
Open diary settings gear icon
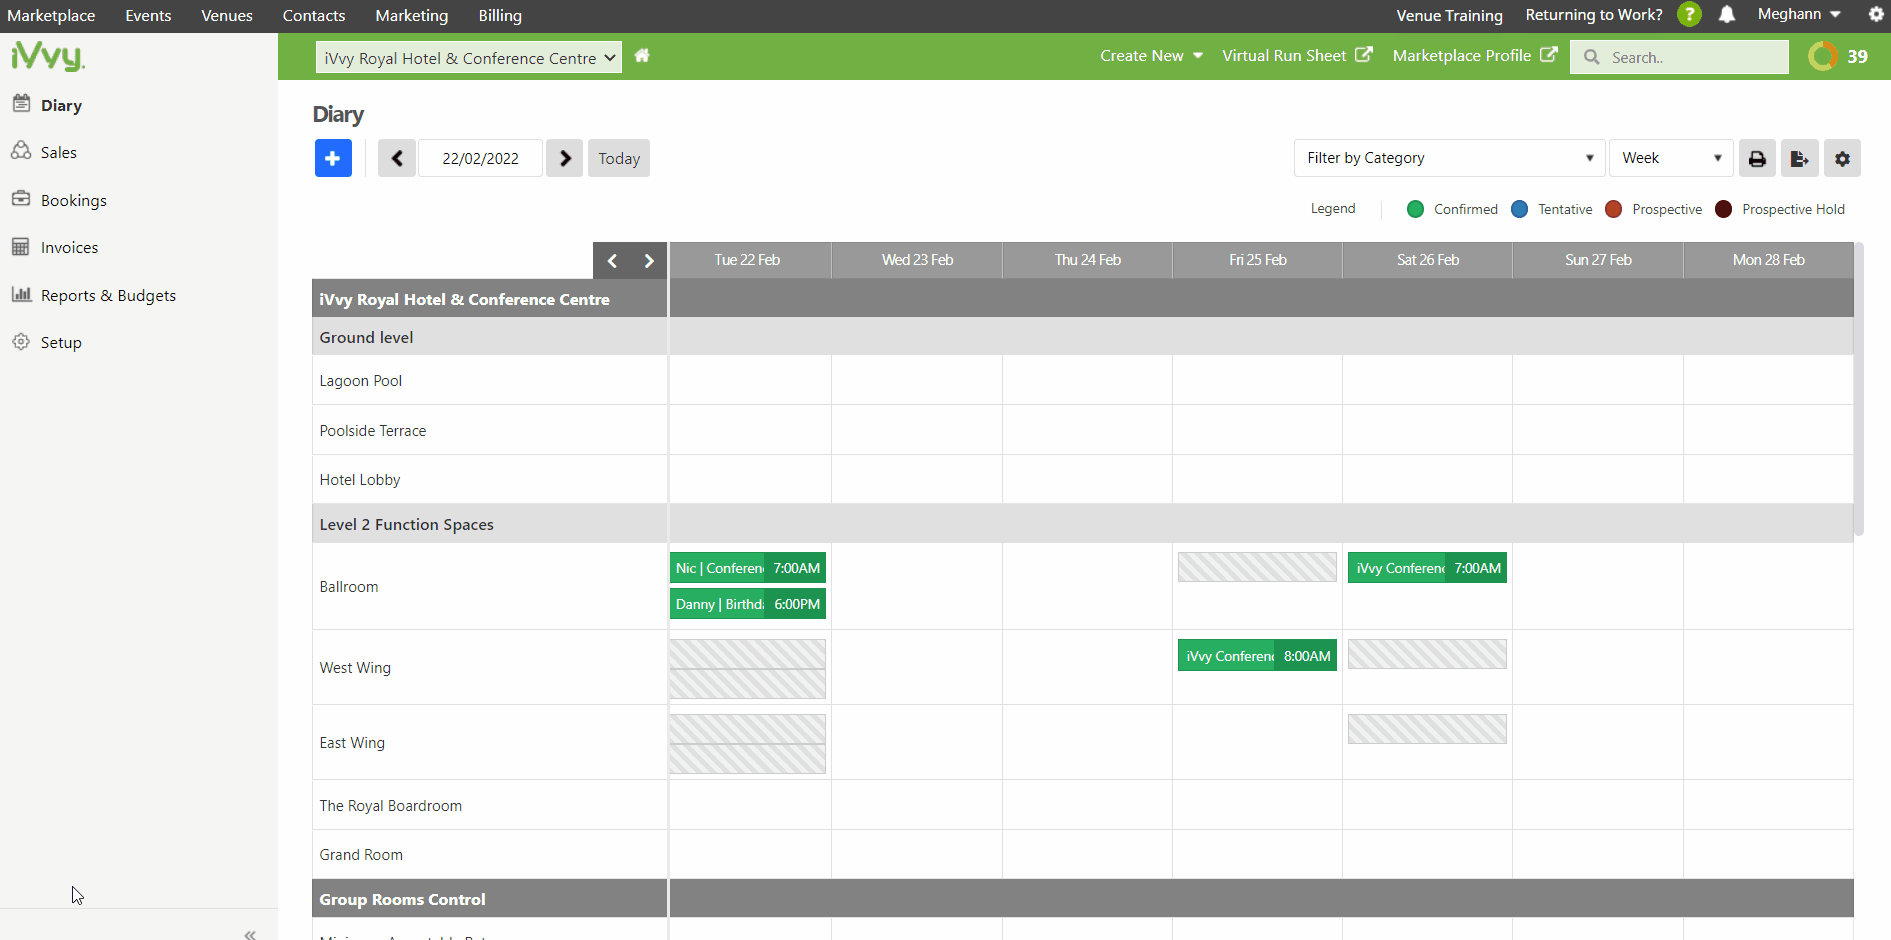(1842, 158)
